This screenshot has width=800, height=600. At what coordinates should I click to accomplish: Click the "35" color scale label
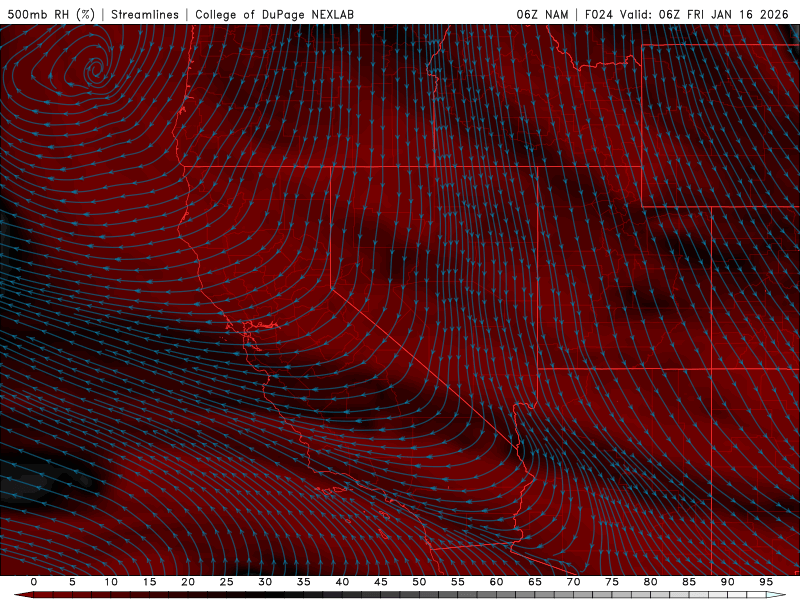304,582
